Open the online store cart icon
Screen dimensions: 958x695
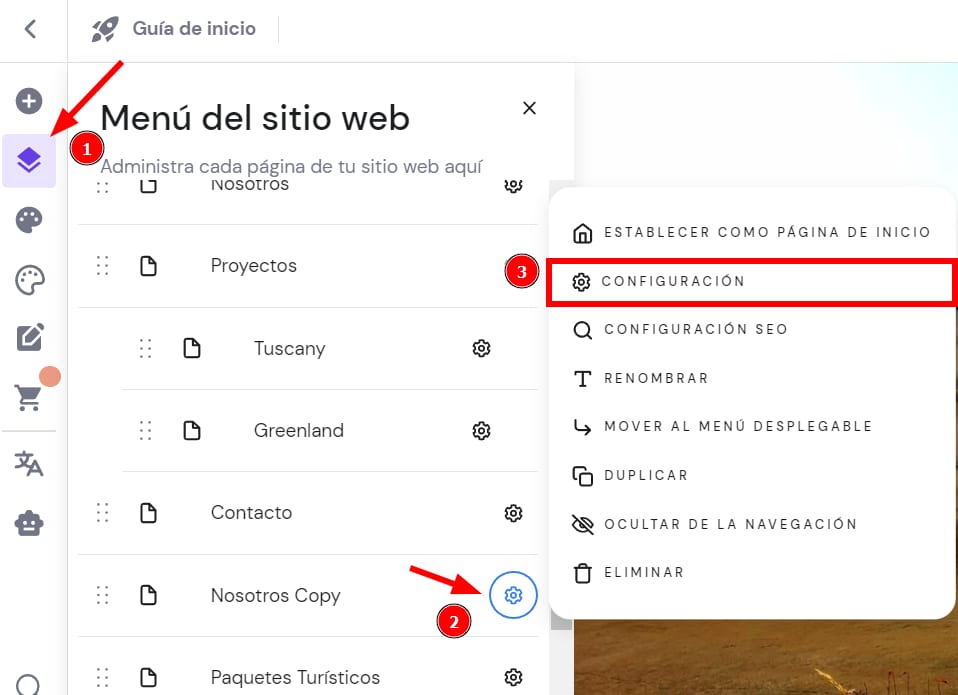tap(29, 397)
